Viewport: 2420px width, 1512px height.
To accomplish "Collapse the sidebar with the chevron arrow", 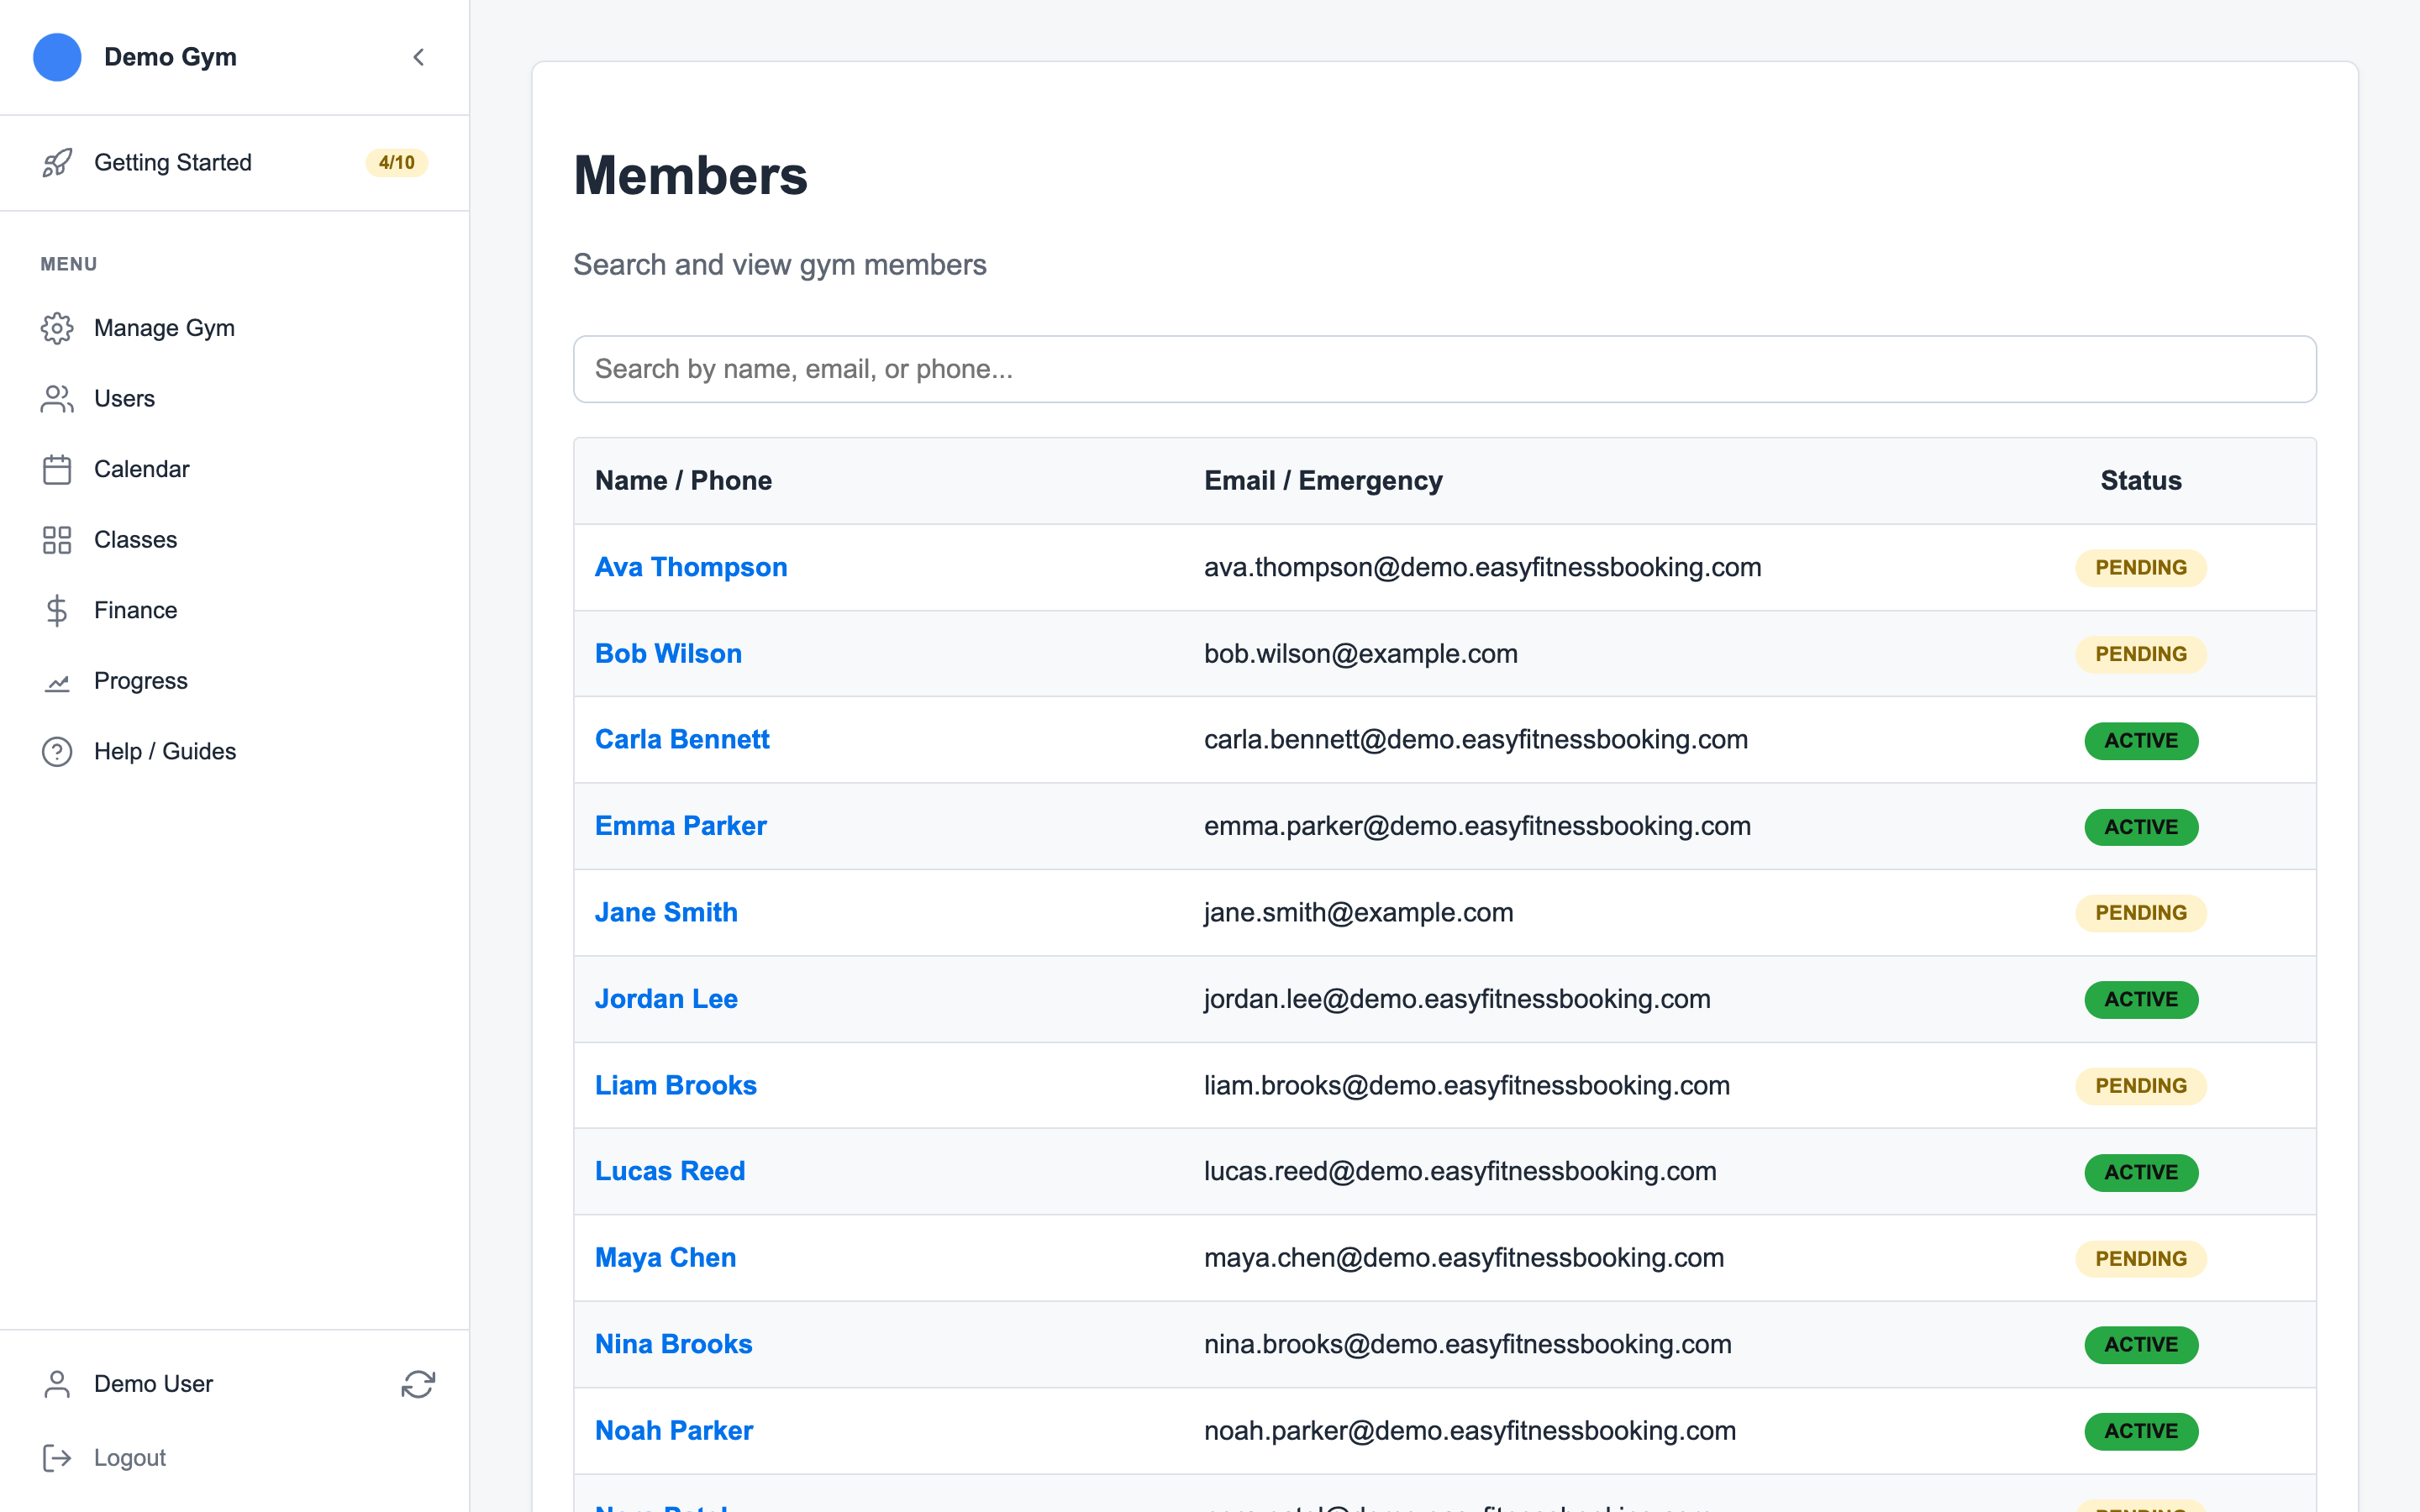I will [418, 57].
